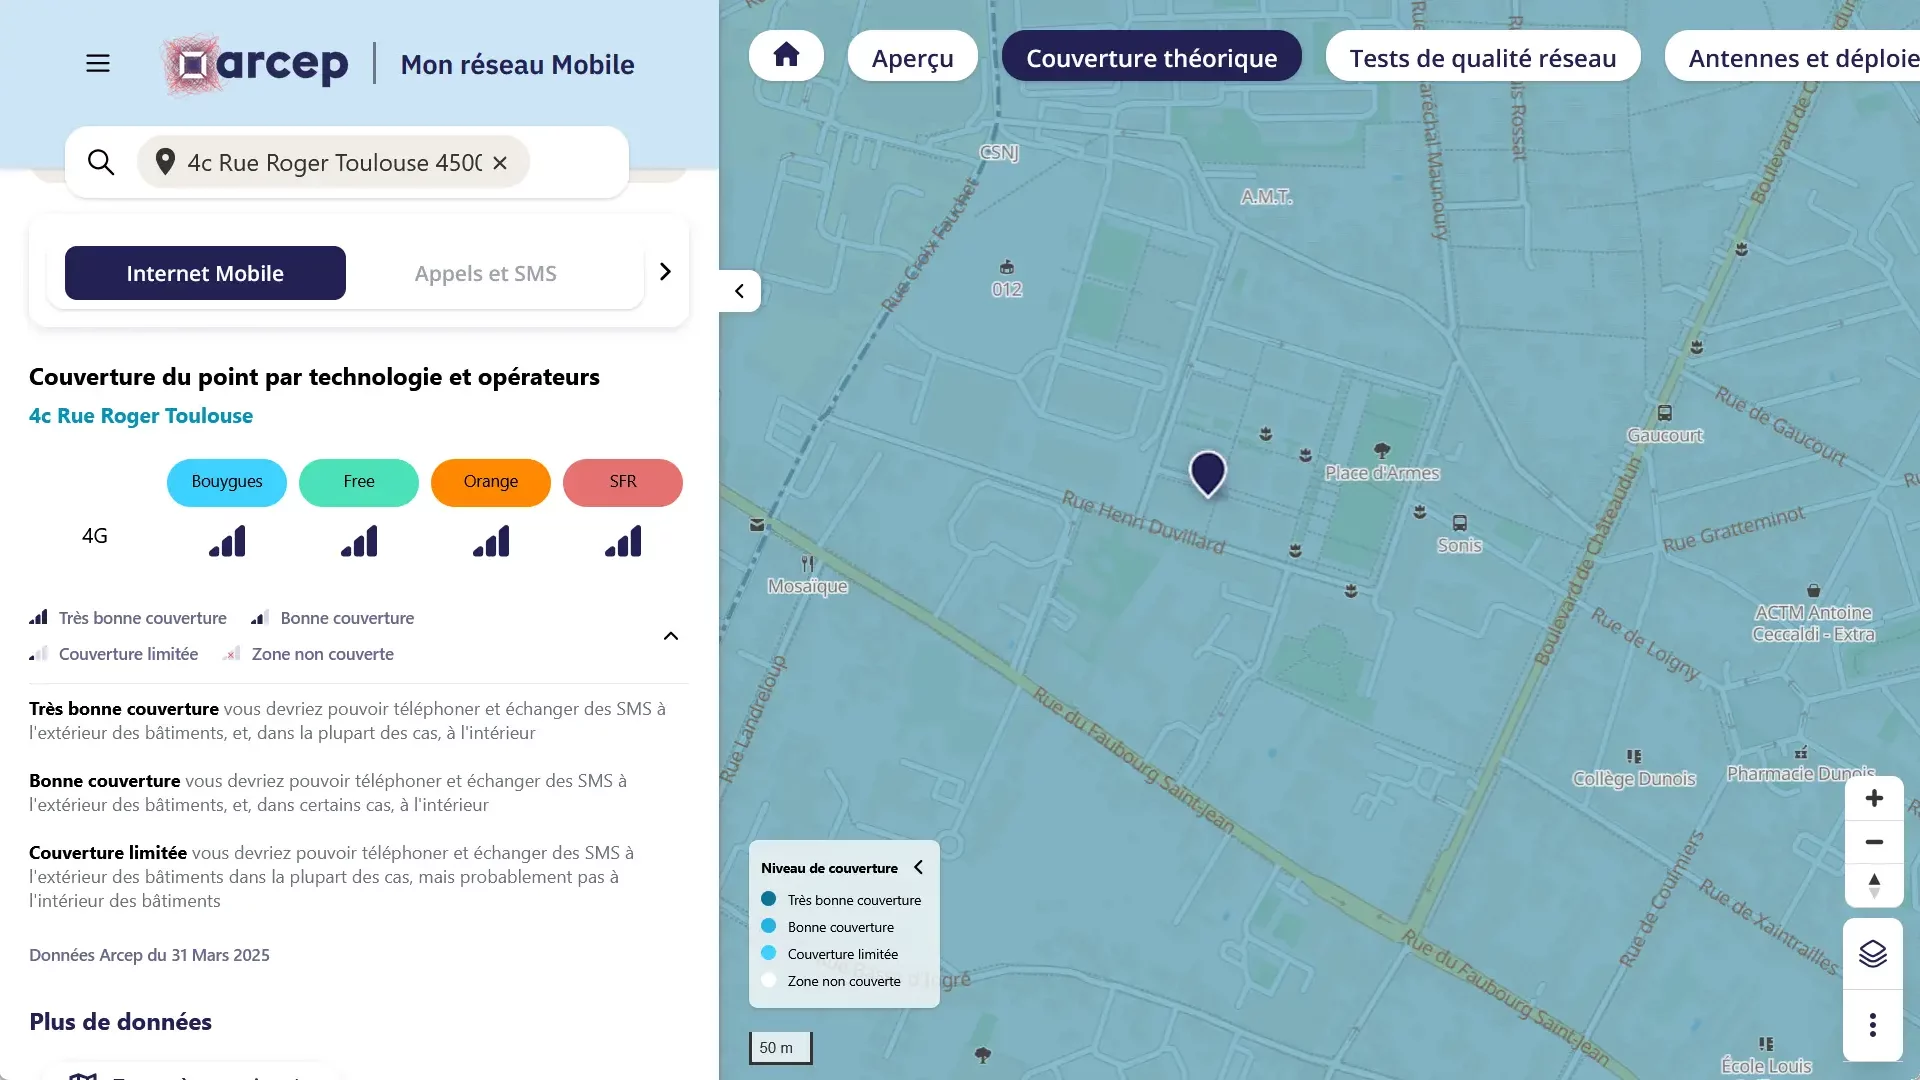
Task: Switch to Appels et SMS tab
Action: (x=485, y=273)
